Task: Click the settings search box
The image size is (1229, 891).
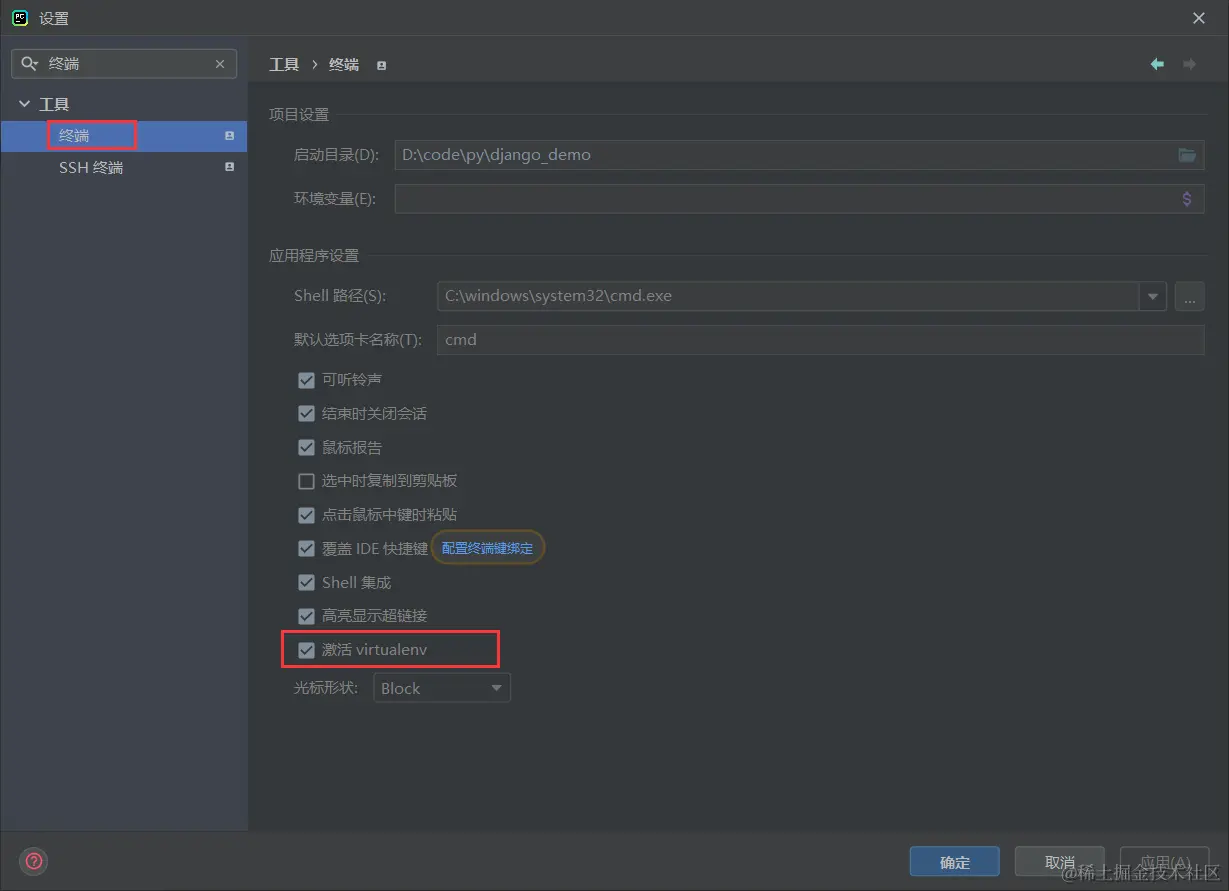Action: click(124, 64)
